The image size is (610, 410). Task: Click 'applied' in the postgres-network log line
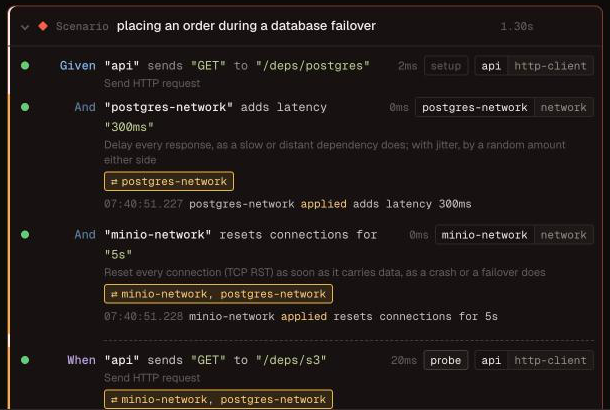point(323,204)
